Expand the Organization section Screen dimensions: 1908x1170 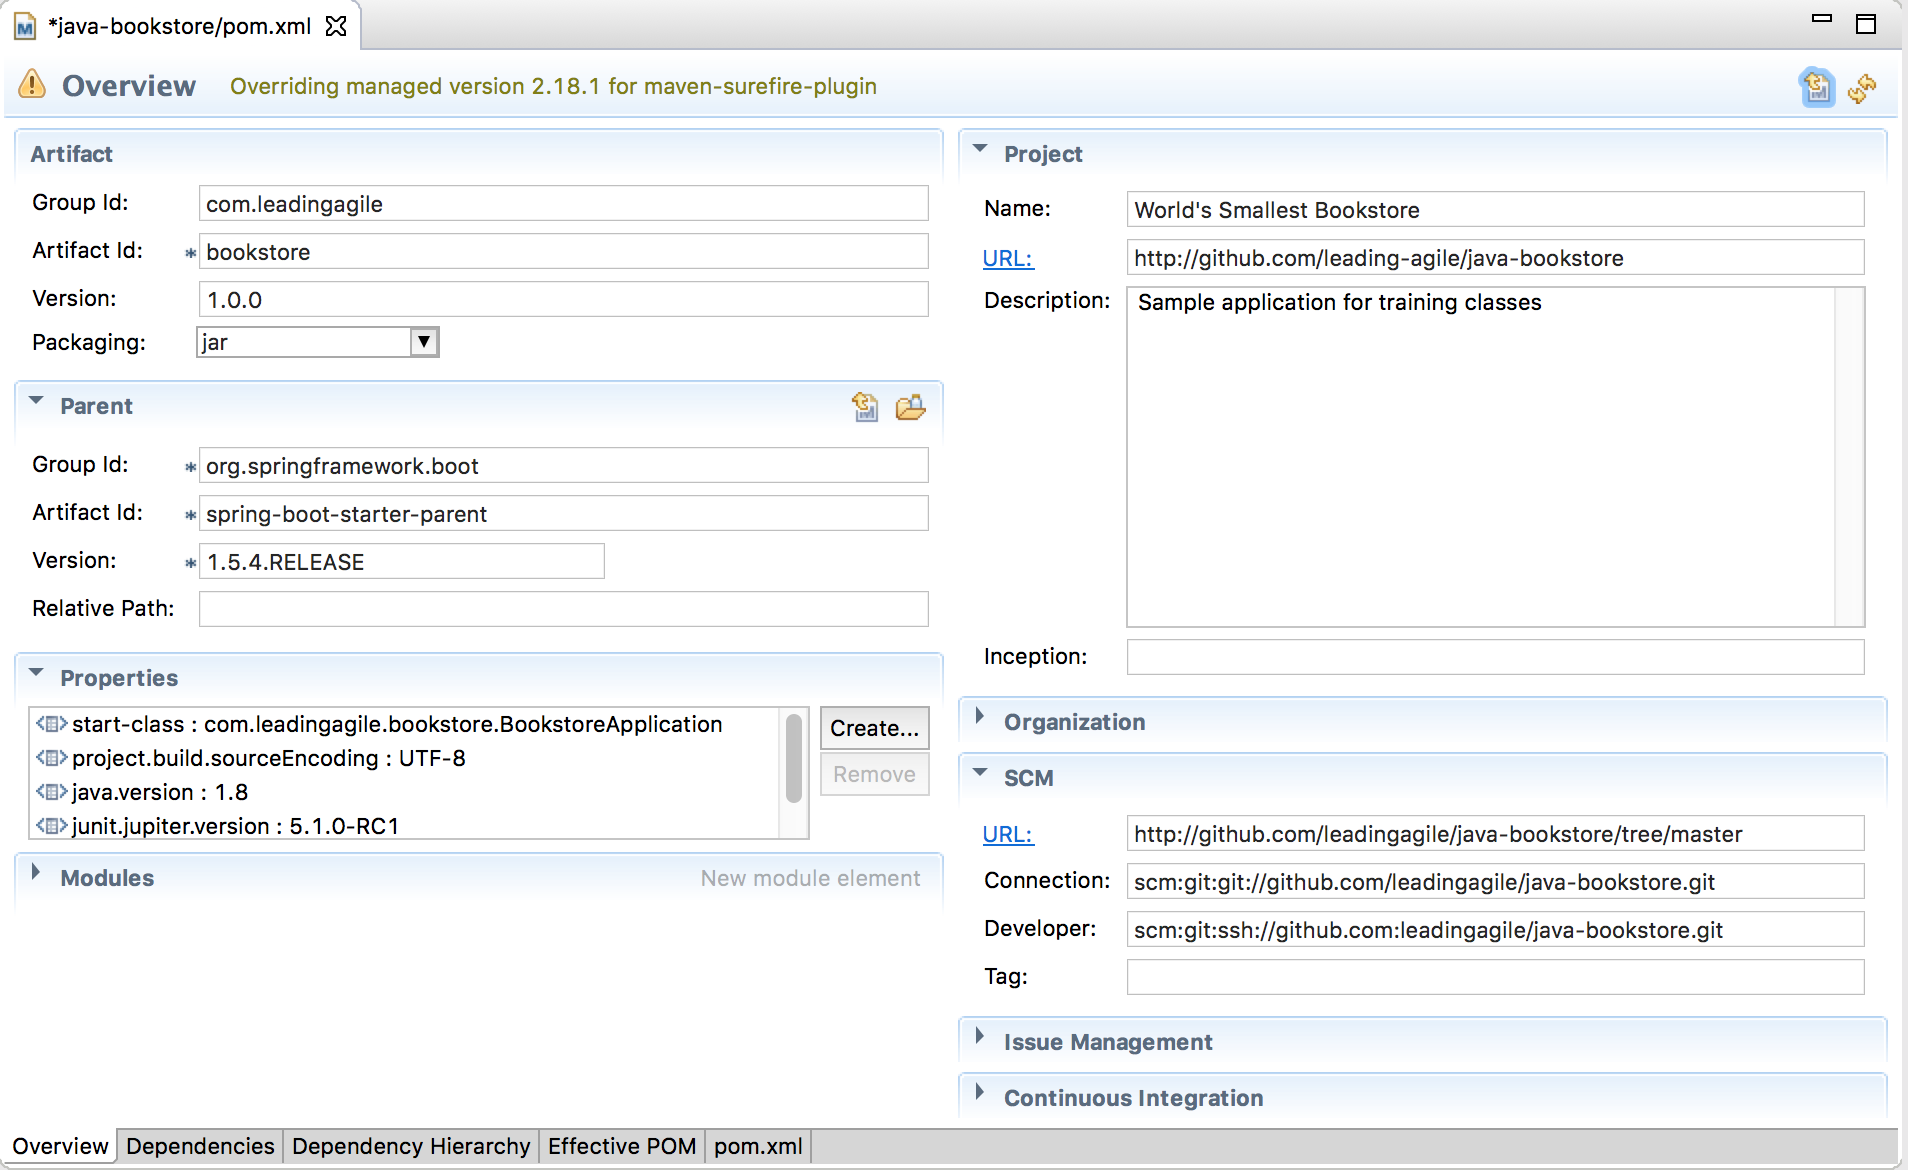tap(981, 717)
